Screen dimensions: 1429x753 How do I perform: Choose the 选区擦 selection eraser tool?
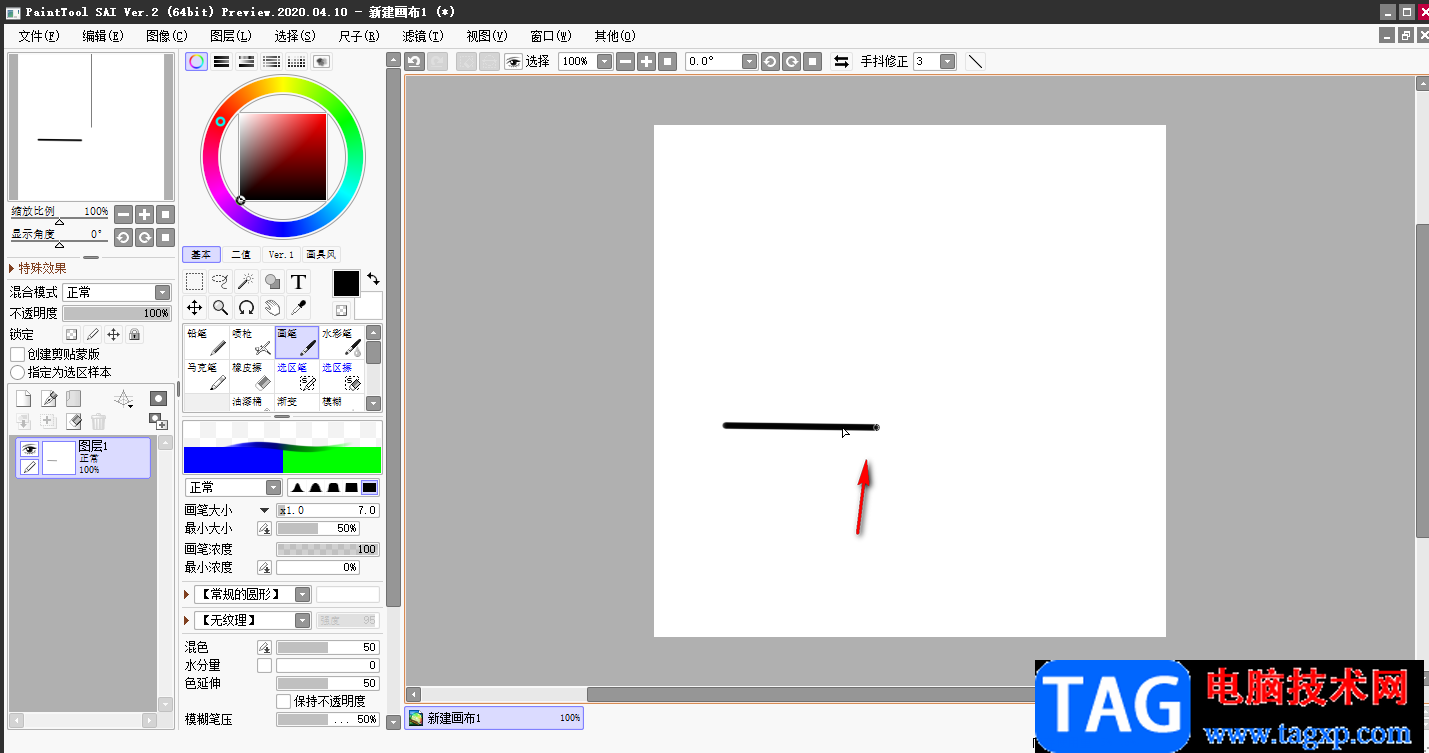pos(341,376)
